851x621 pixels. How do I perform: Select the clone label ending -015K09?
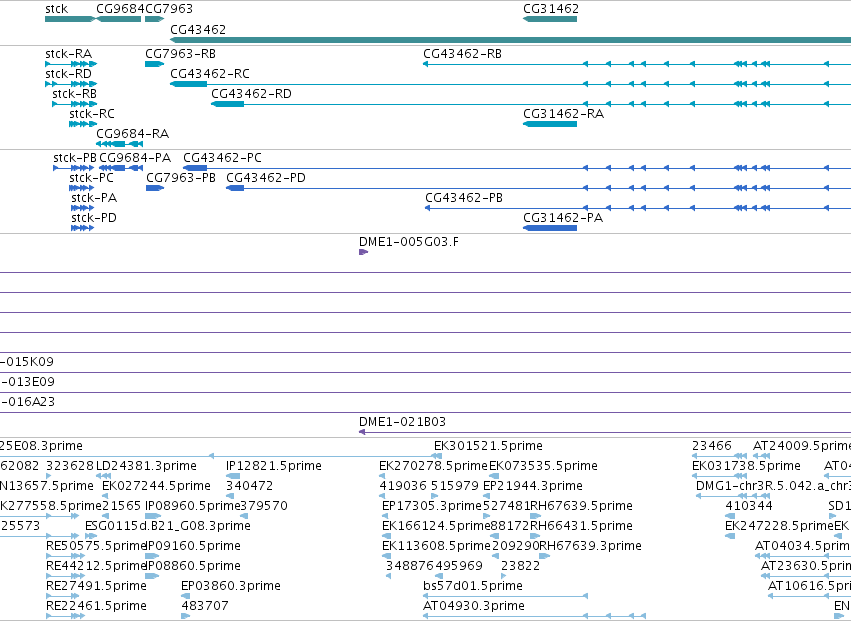pos(27,362)
